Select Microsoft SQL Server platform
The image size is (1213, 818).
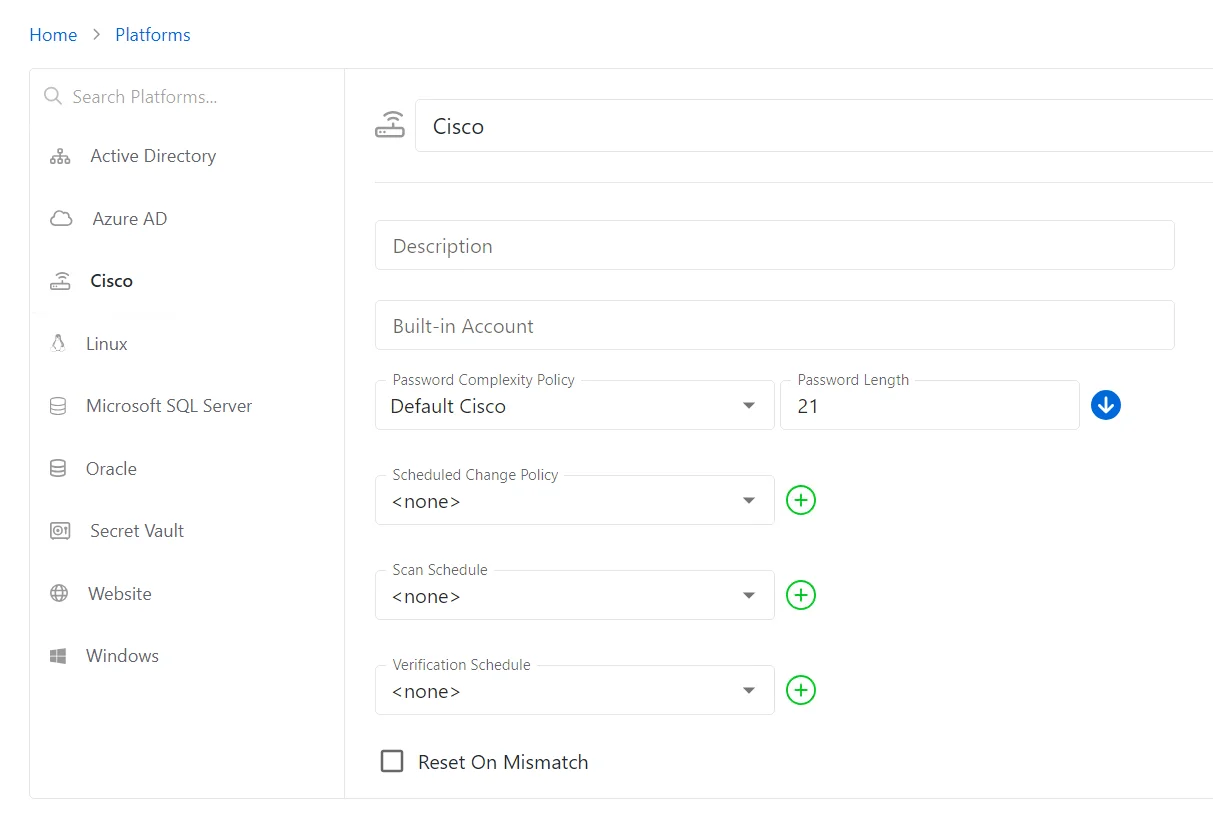[x=169, y=406]
